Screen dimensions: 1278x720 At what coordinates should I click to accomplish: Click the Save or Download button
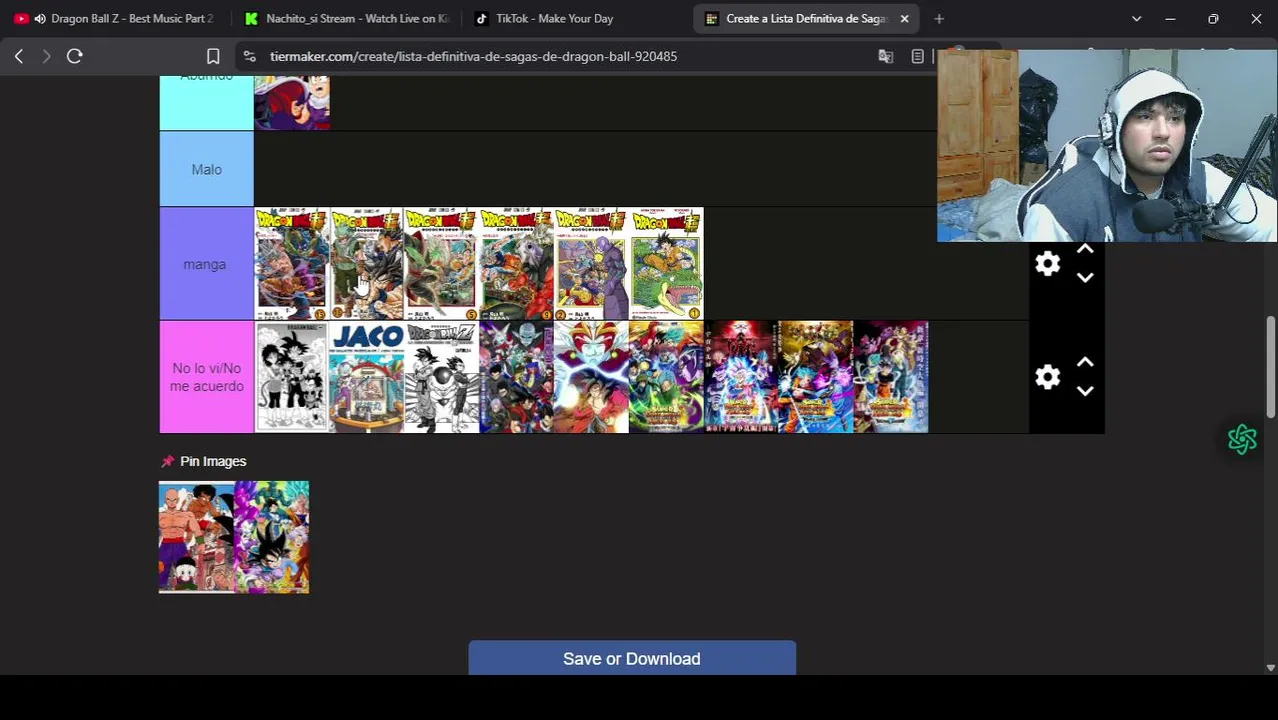[632, 658]
